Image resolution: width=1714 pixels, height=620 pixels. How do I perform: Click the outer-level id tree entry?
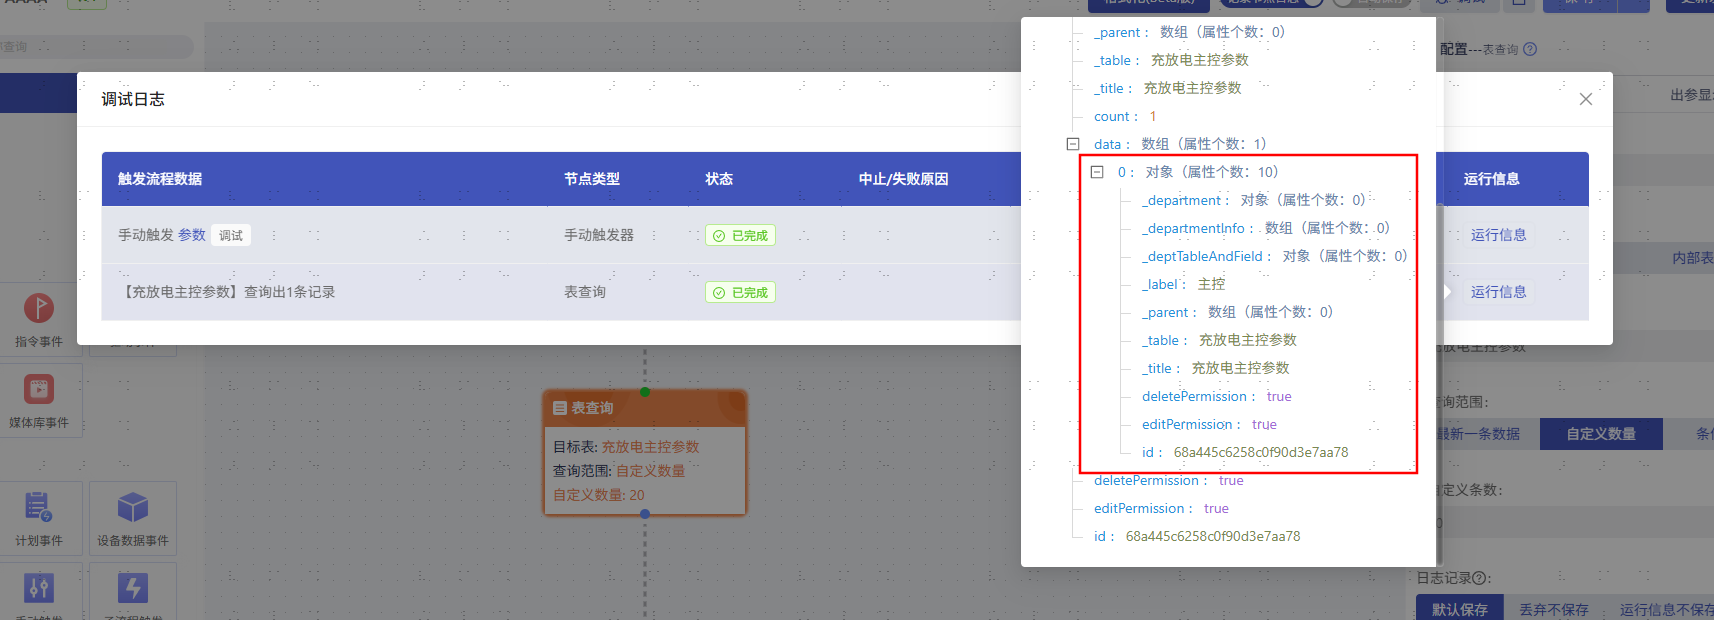click(x=1197, y=536)
